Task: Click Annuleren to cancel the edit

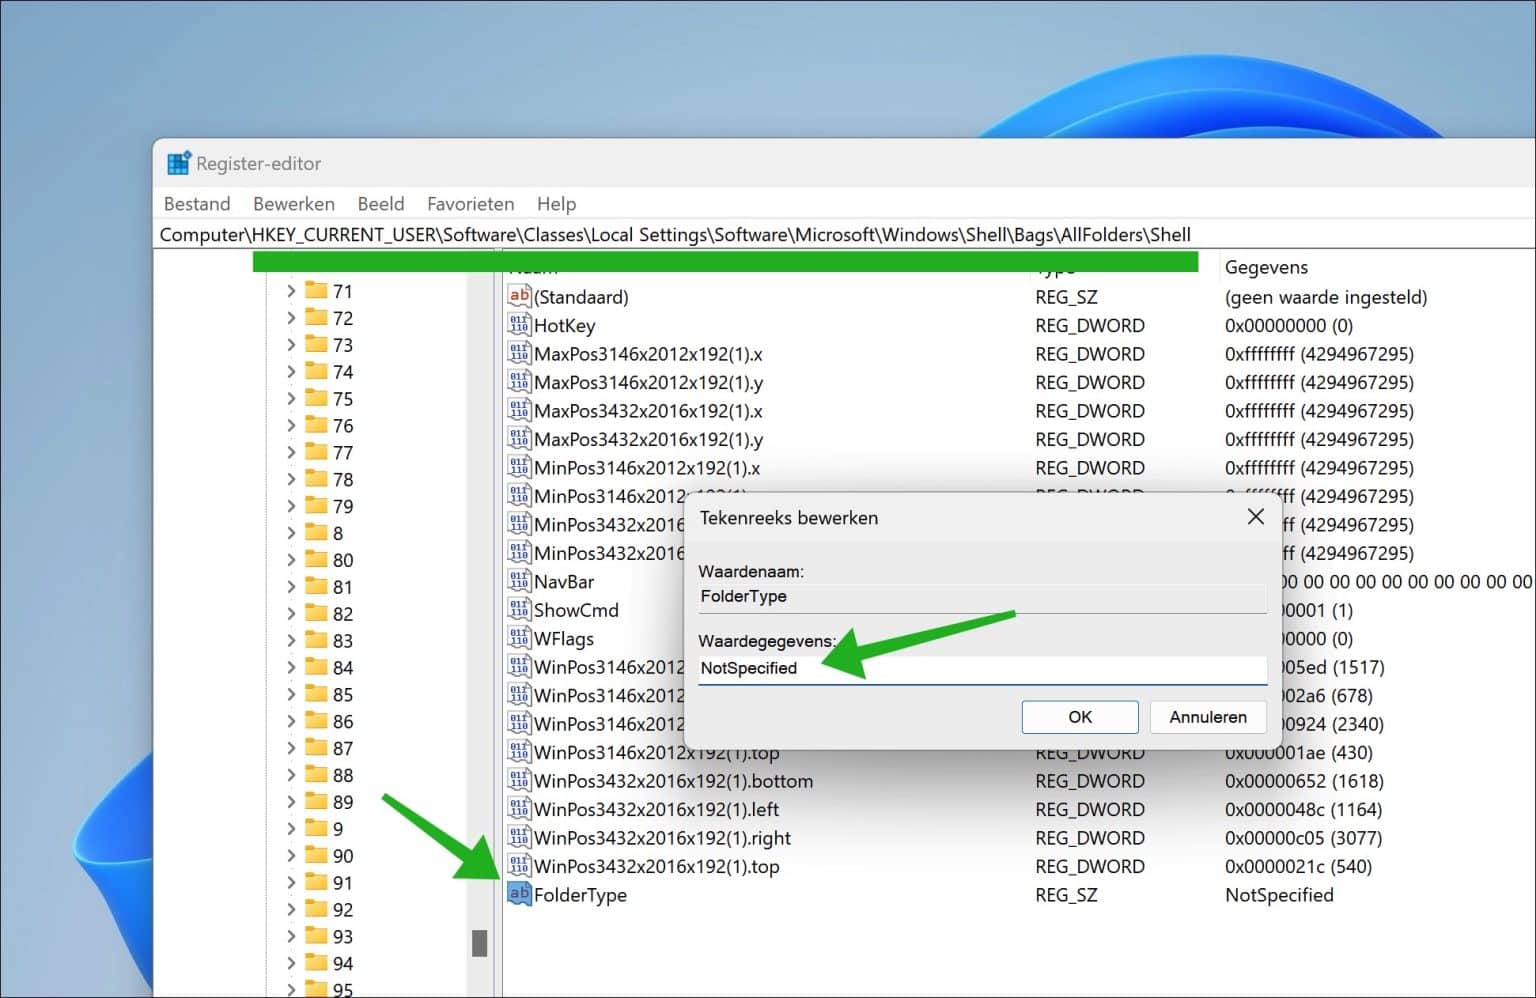Action: click(x=1208, y=717)
